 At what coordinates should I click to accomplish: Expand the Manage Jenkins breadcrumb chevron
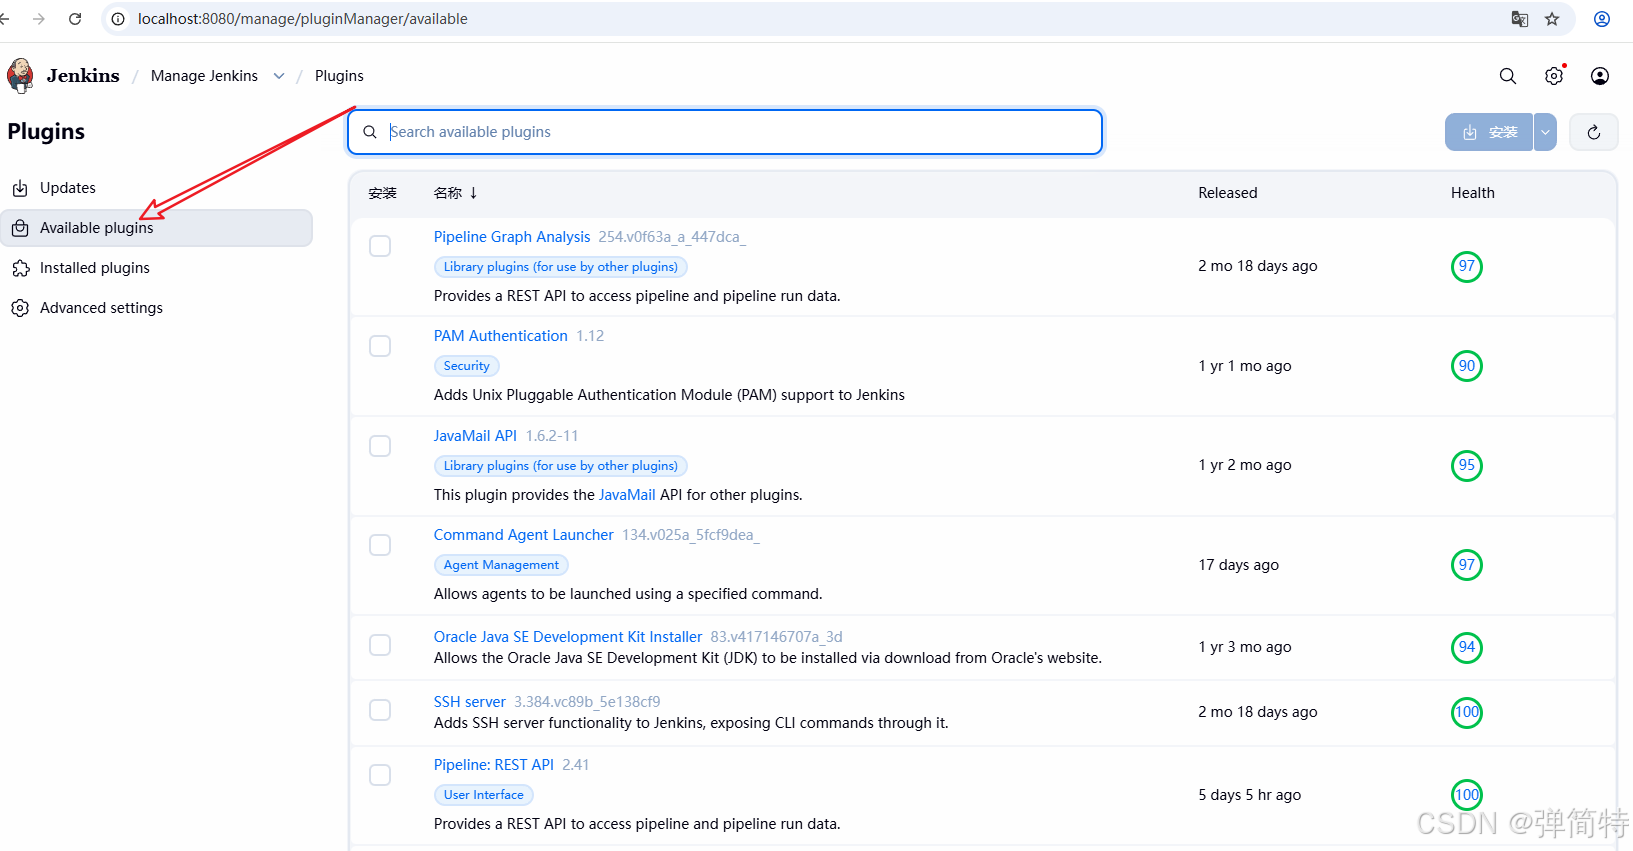coord(279,76)
